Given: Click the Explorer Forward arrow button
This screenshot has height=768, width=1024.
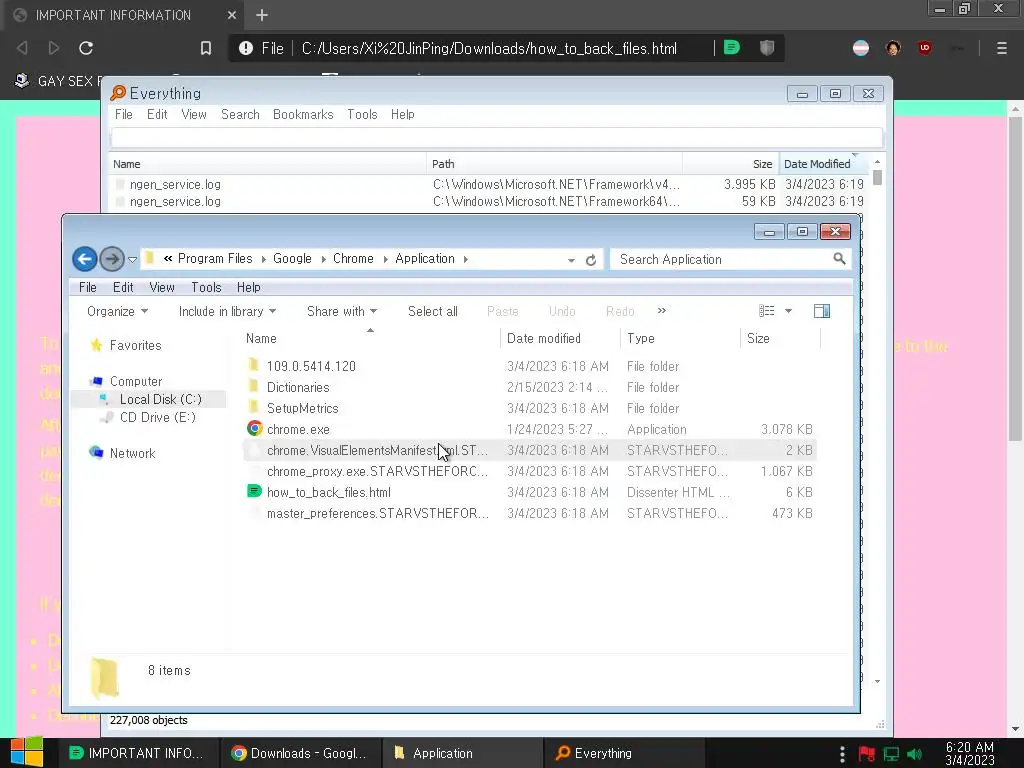Looking at the screenshot, I should coord(112,259).
